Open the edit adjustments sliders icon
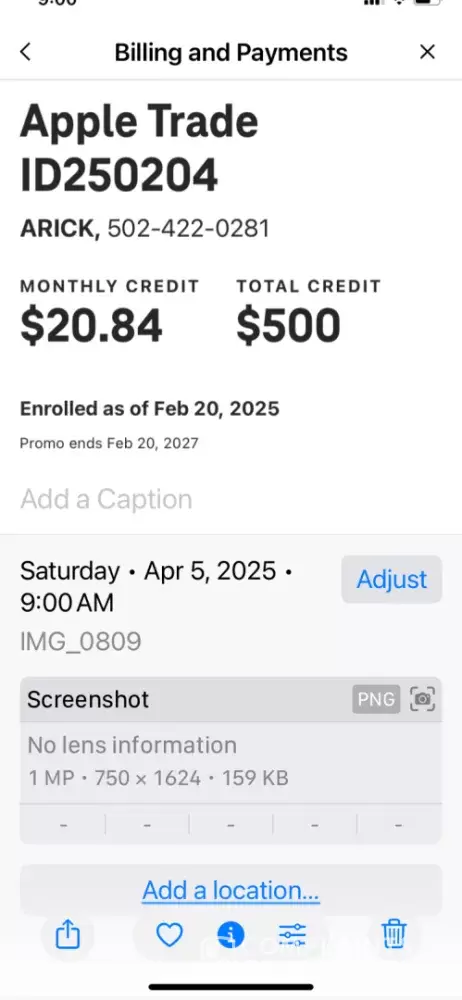Screen dimensions: 462x1000 click(x=292, y=936)
